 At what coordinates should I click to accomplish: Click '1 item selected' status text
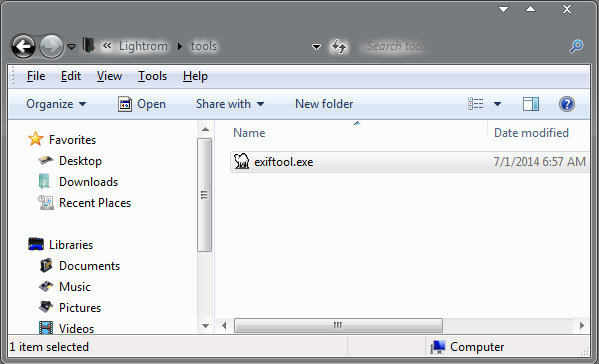coord(49,347)
